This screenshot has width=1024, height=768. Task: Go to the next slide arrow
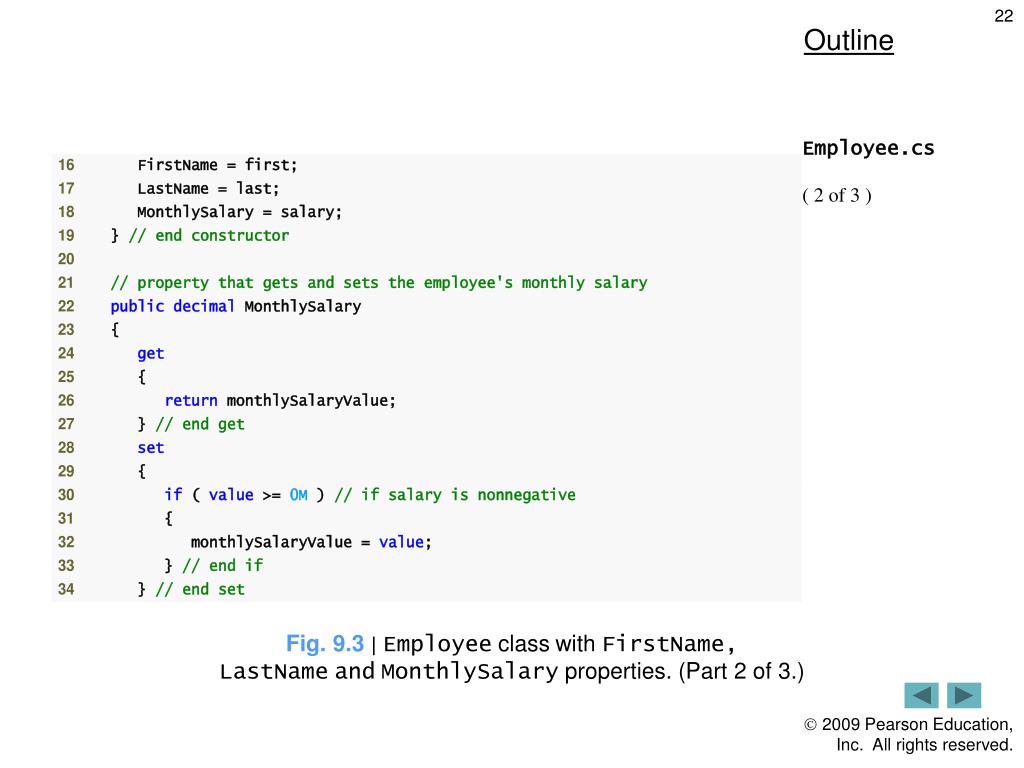pos(964,695)
